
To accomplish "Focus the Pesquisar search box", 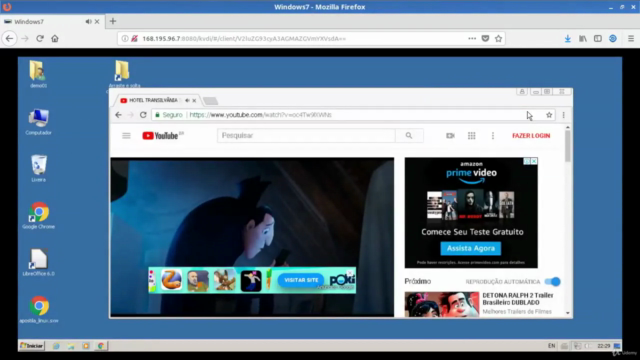I will pos(306,136).
